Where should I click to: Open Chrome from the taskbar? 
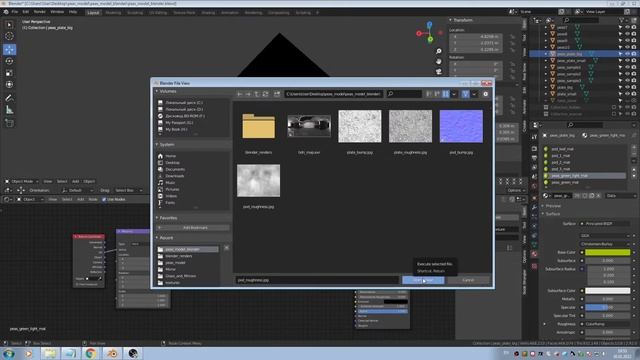pyautogui.click(x=91, y=353)
